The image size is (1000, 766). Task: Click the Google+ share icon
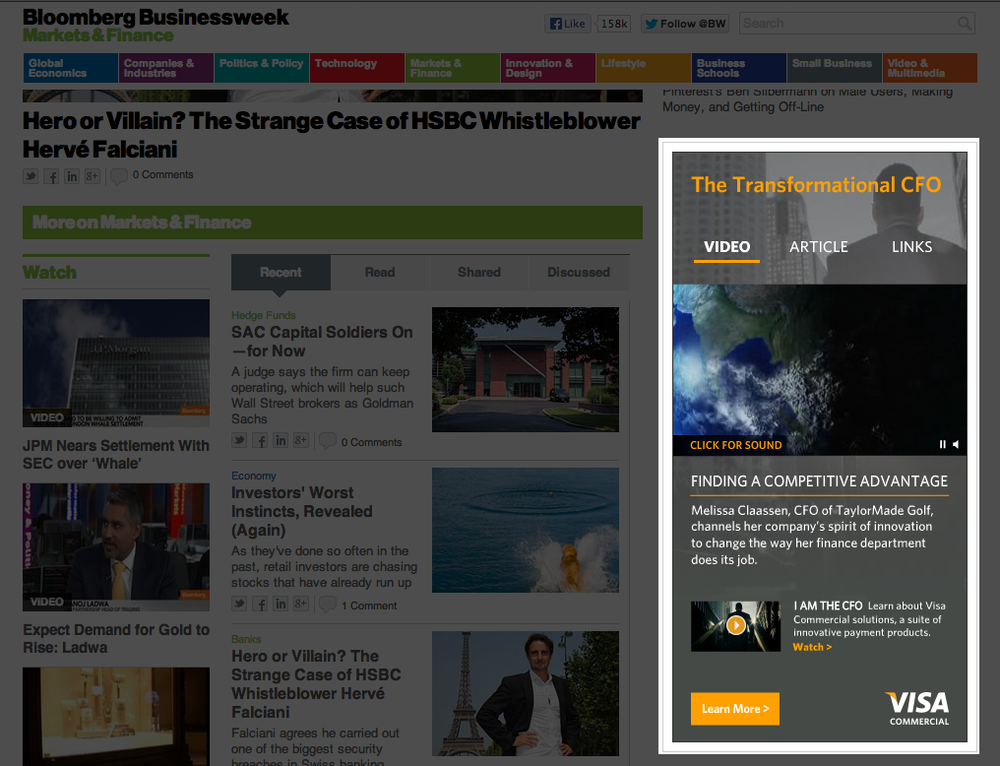coord(92,175)
